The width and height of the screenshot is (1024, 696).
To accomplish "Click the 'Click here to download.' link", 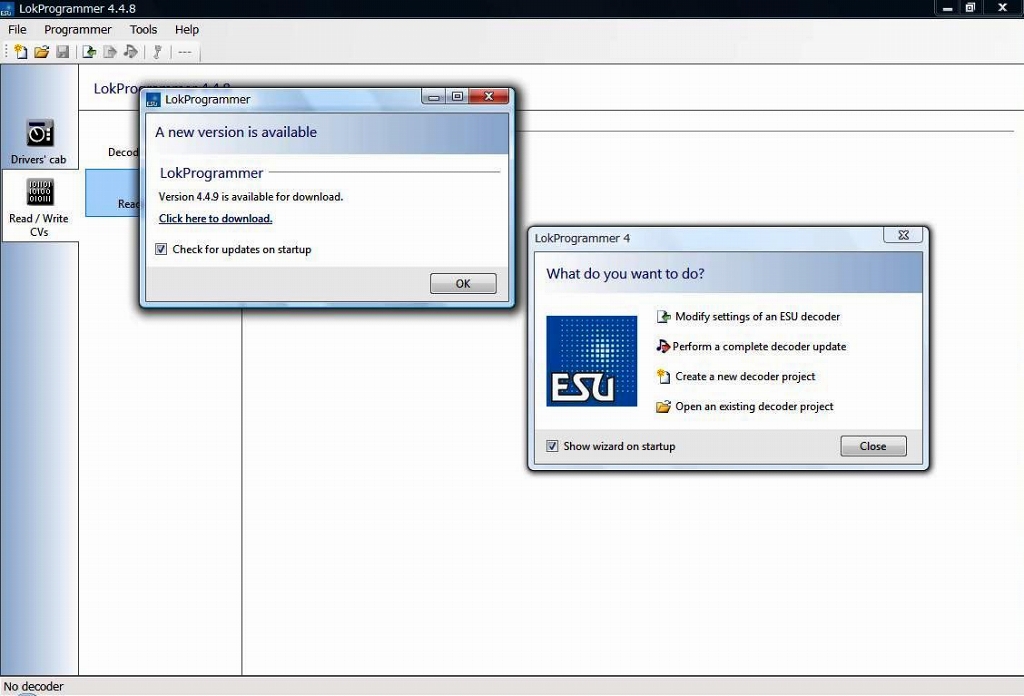I will click(x=216, y=218).
